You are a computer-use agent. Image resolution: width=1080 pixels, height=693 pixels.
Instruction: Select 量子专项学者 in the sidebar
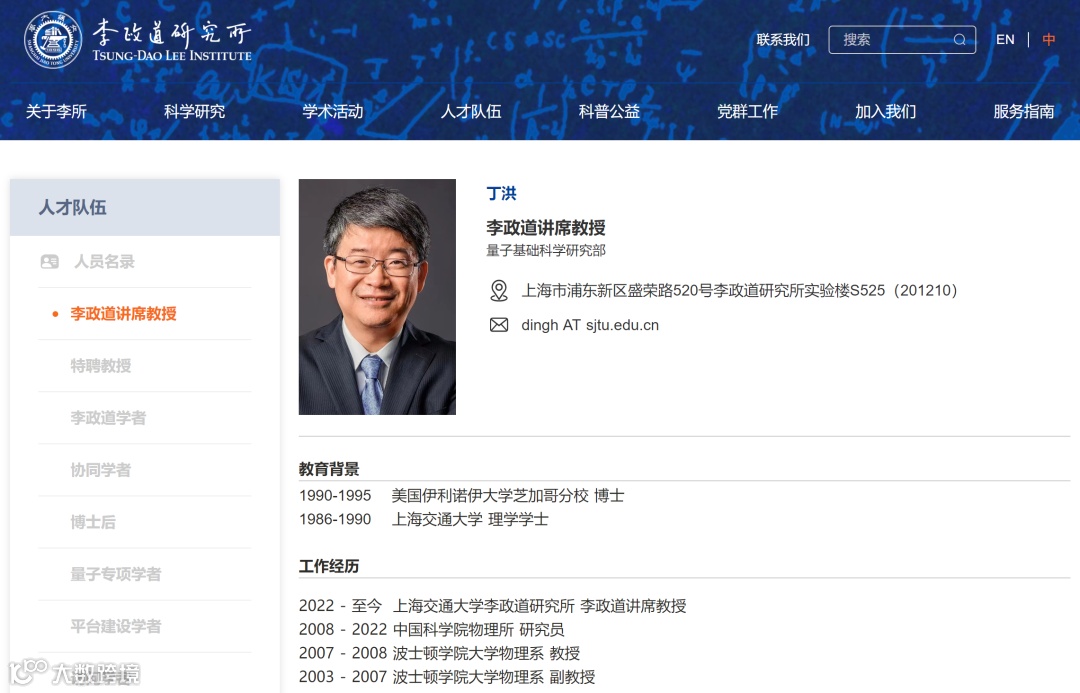[x=116, y=575]
